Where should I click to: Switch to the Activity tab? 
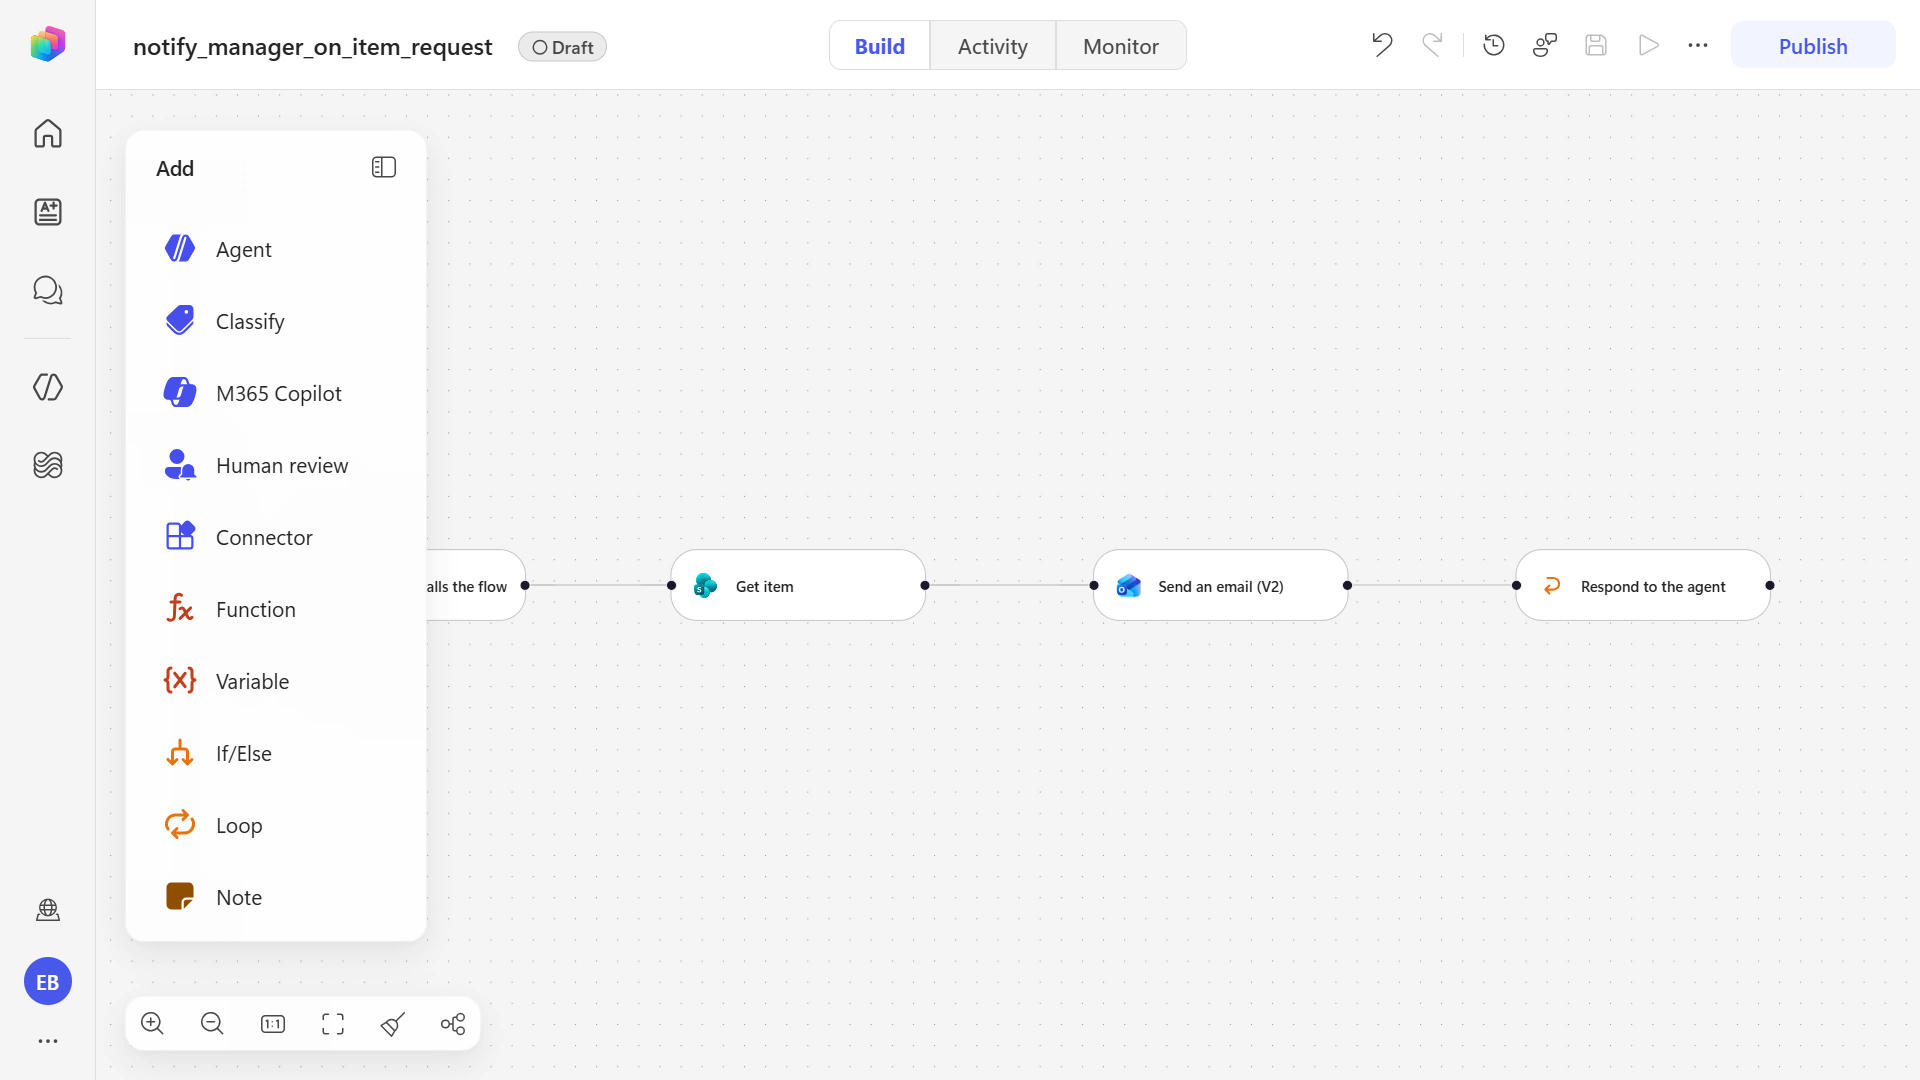pos(992,46)
